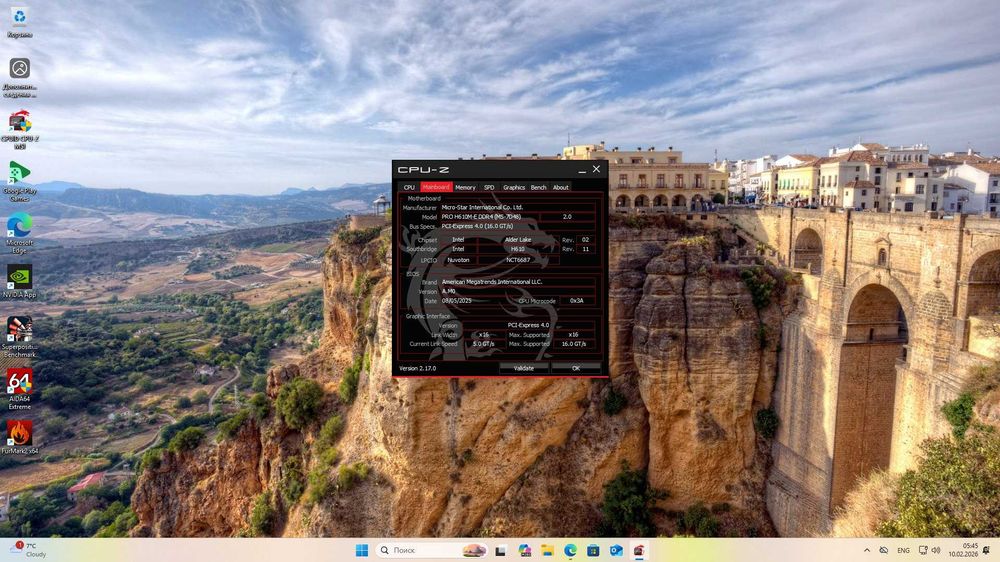Open File Explorer from the taskbar
The width and height of the screenshot is (1000, 562).
[547, 550]
